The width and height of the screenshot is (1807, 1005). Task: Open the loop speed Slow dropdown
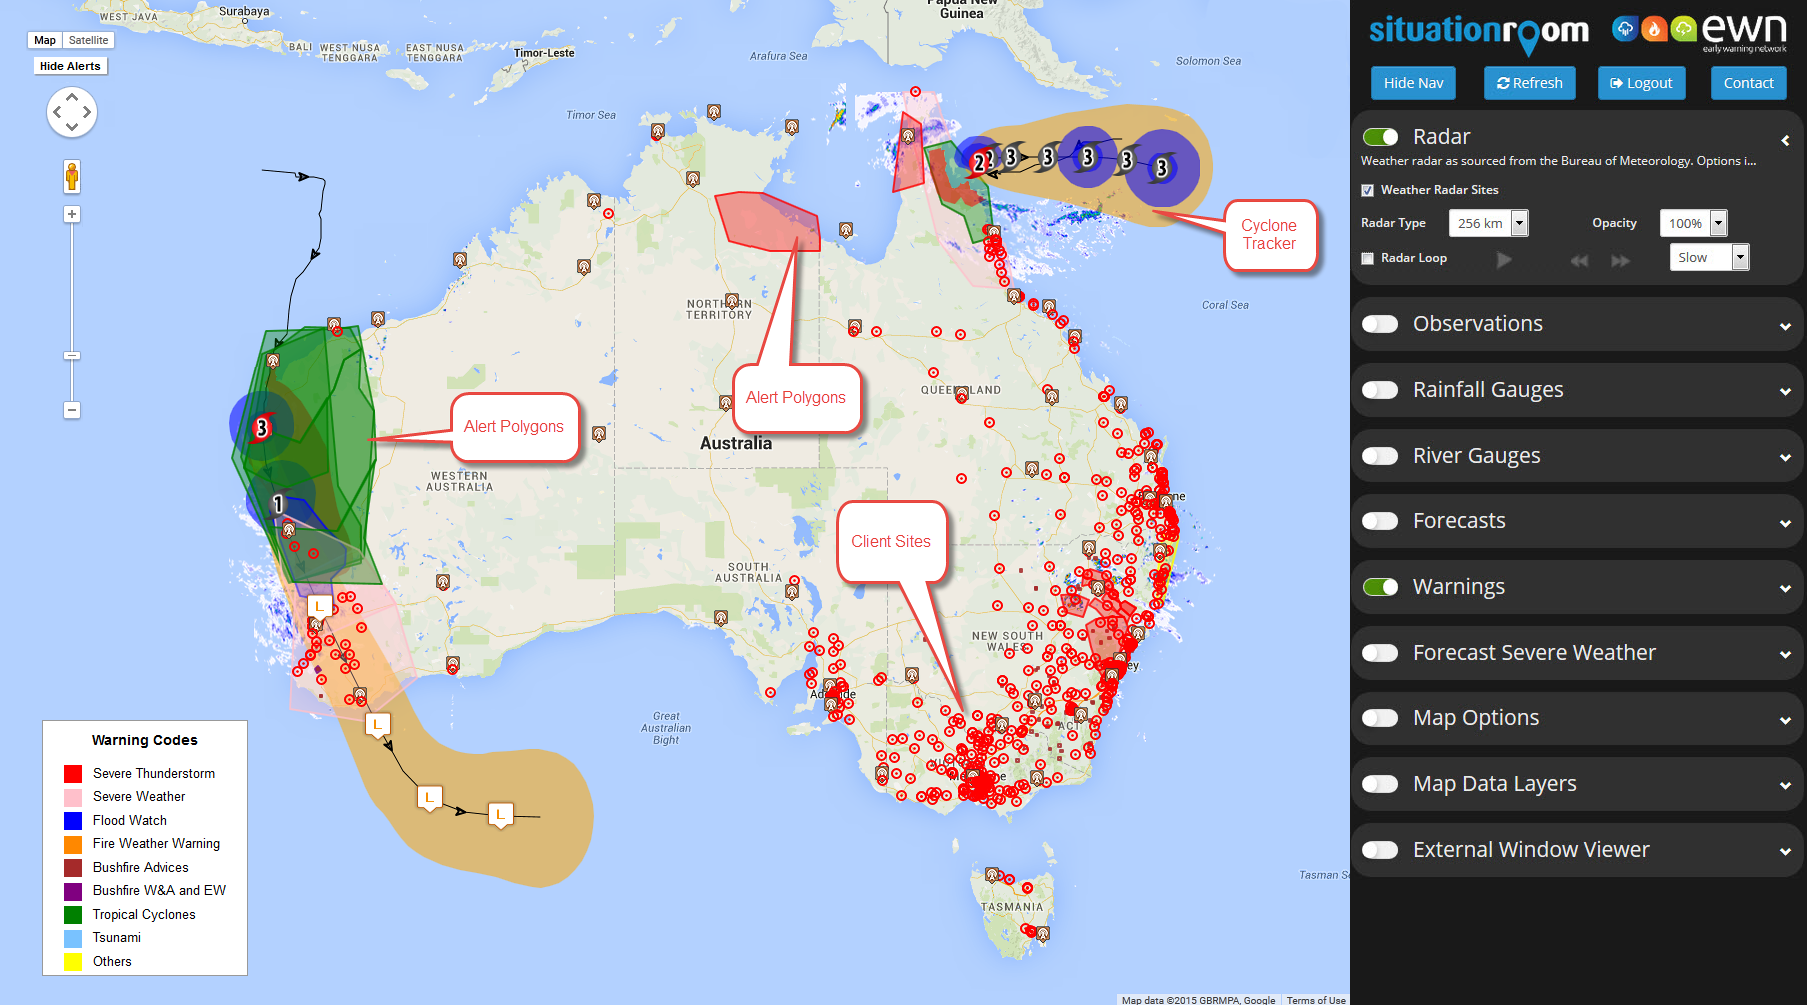1709,257
